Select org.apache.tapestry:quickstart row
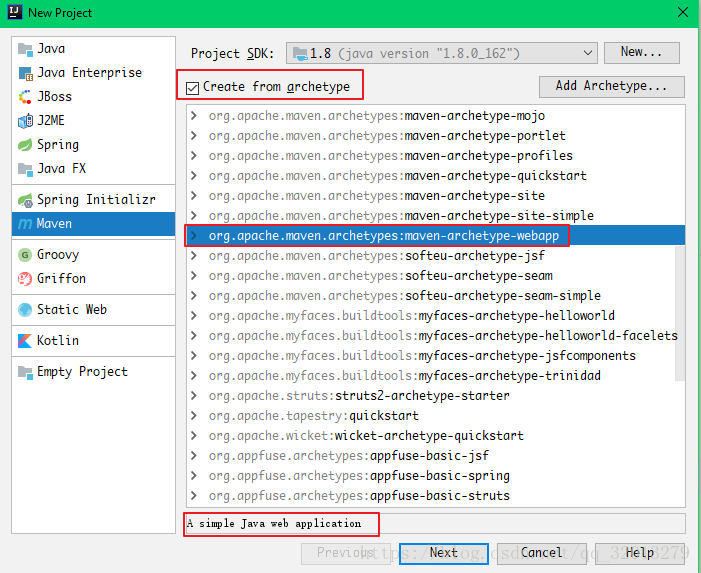 coord(435,416)
